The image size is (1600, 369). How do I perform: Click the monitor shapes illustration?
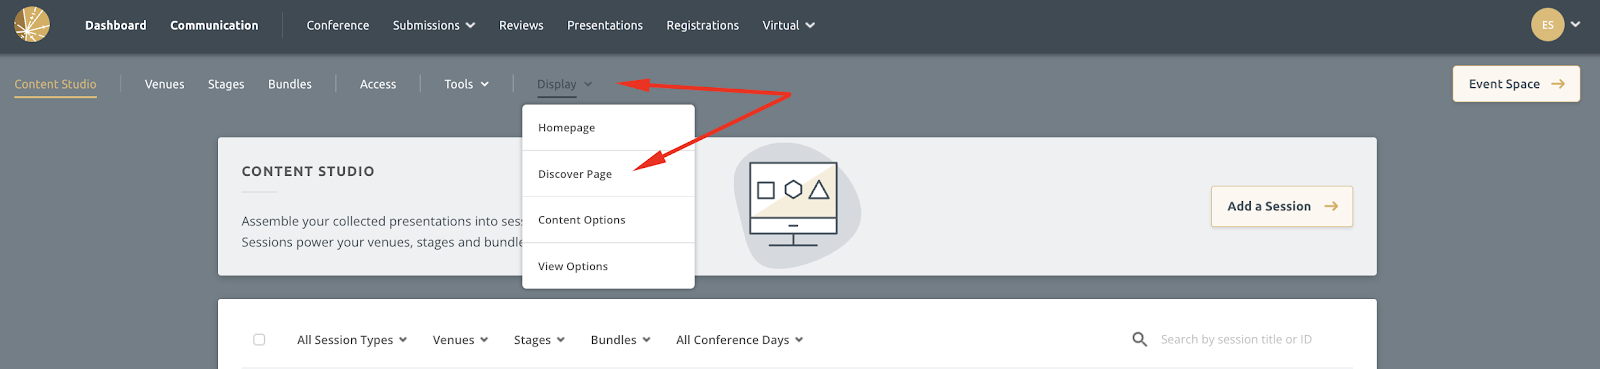coord(796,204)
